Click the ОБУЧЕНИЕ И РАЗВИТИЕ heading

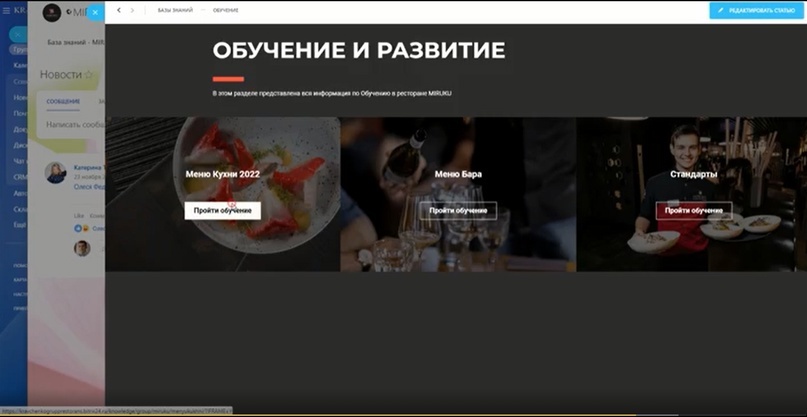(359, 50)
